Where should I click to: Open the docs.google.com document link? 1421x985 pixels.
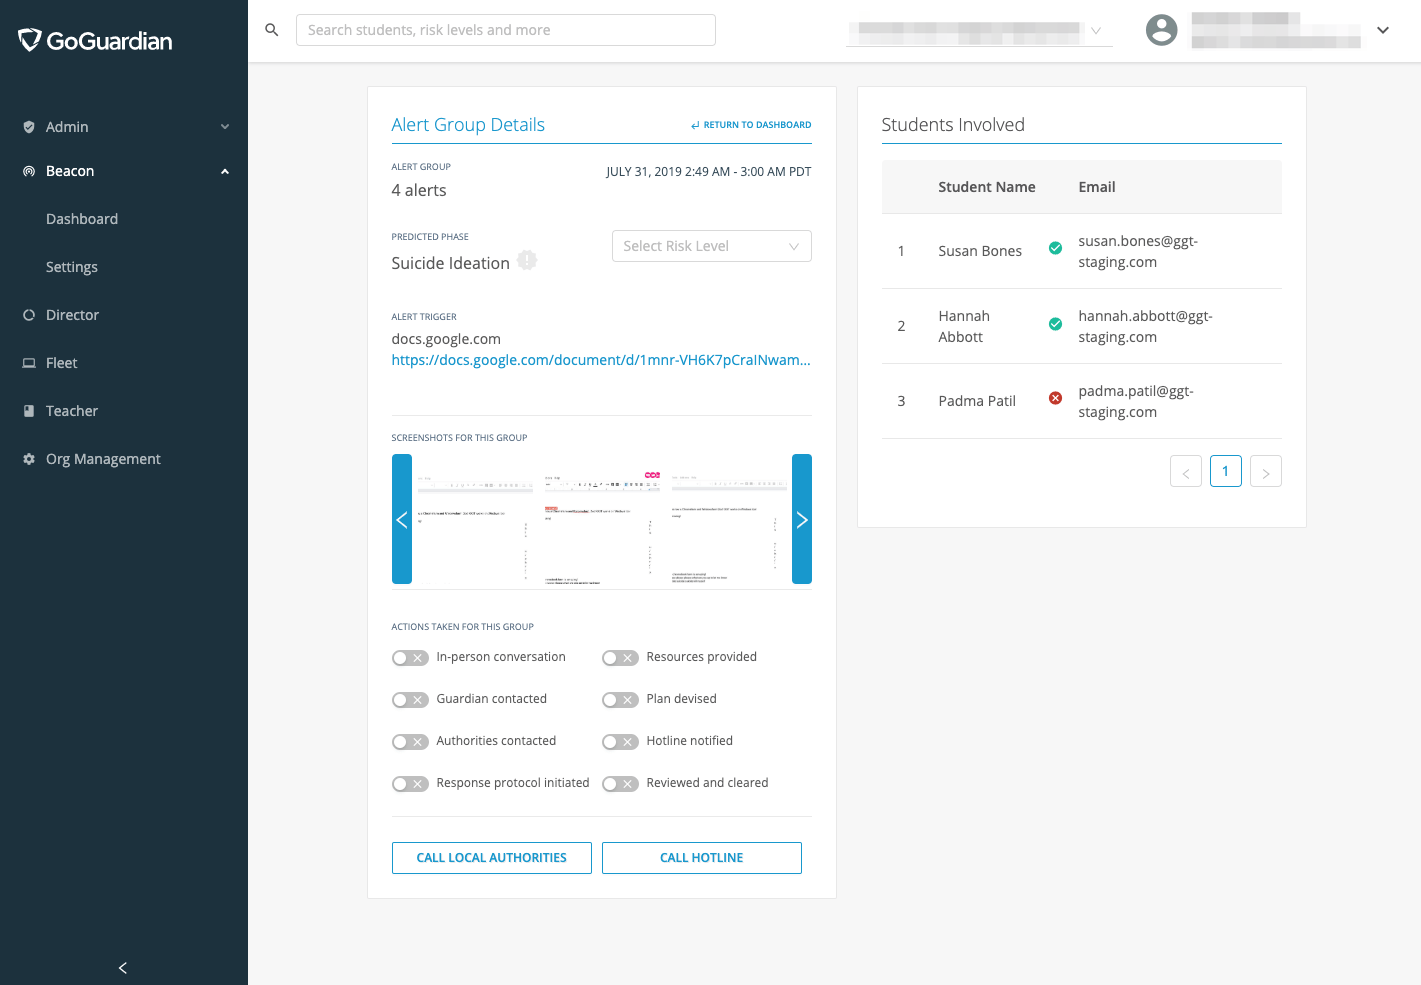coord(601,360)
